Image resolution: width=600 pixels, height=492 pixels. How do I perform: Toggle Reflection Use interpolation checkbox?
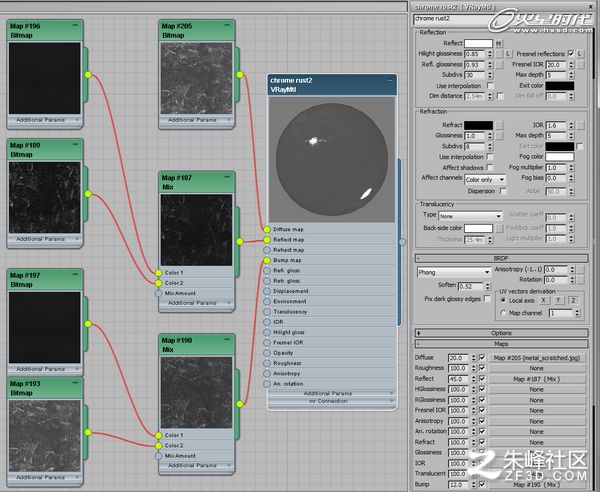pos(490,86)
